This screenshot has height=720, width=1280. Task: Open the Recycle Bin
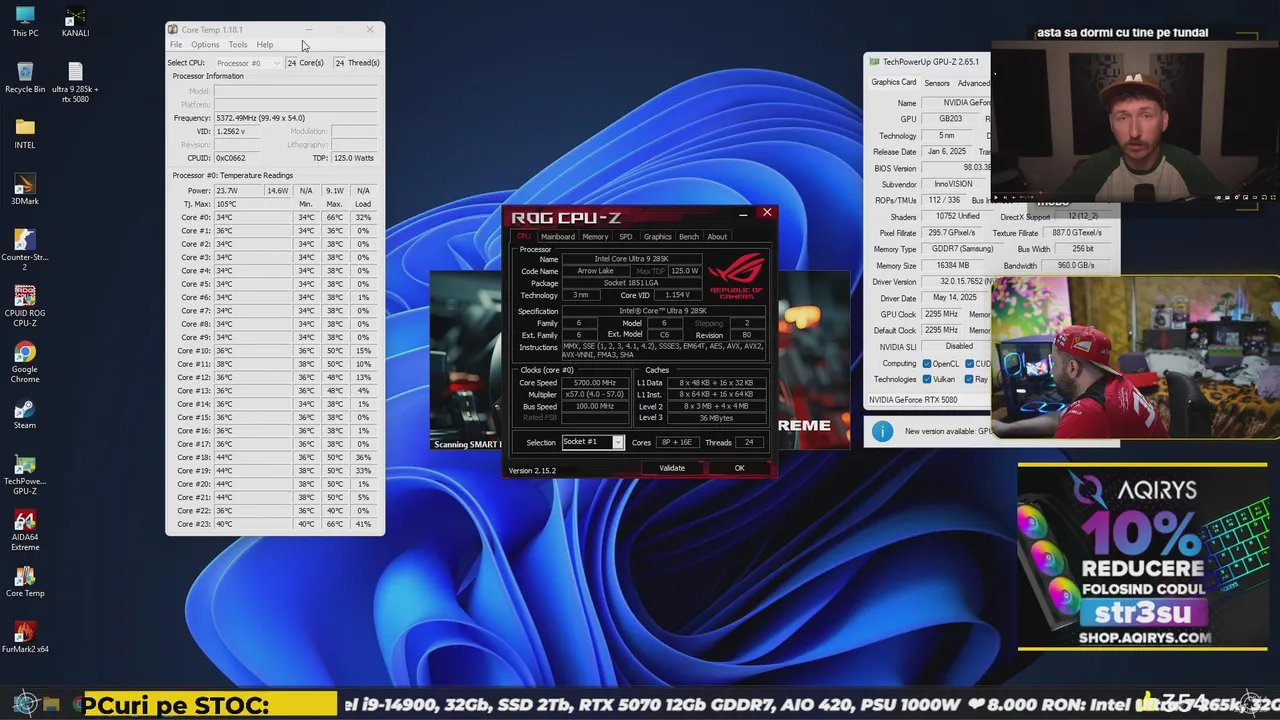click(x=25, y=77)
